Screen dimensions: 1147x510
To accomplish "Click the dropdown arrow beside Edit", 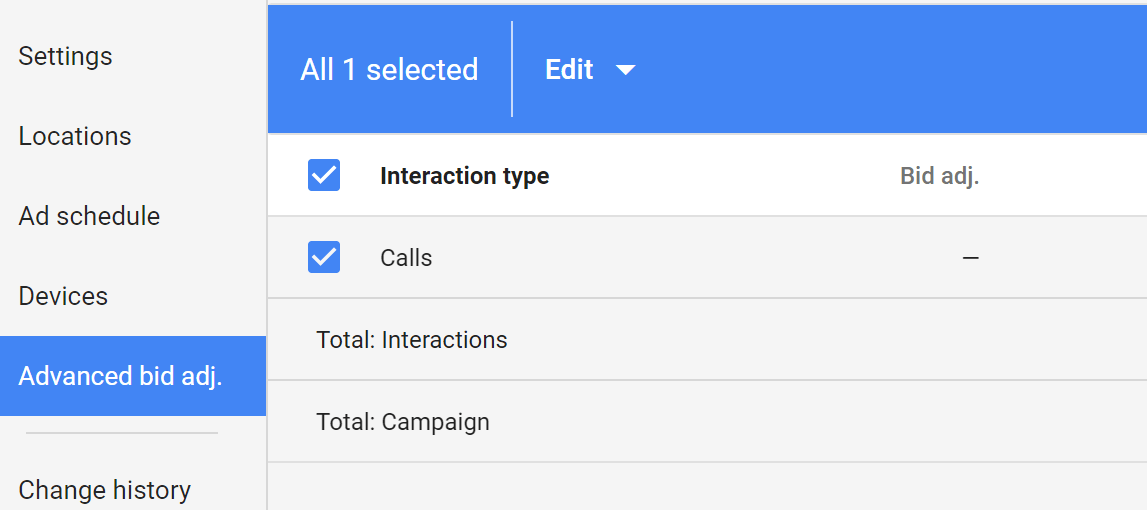I will click(x=626, y=70).
